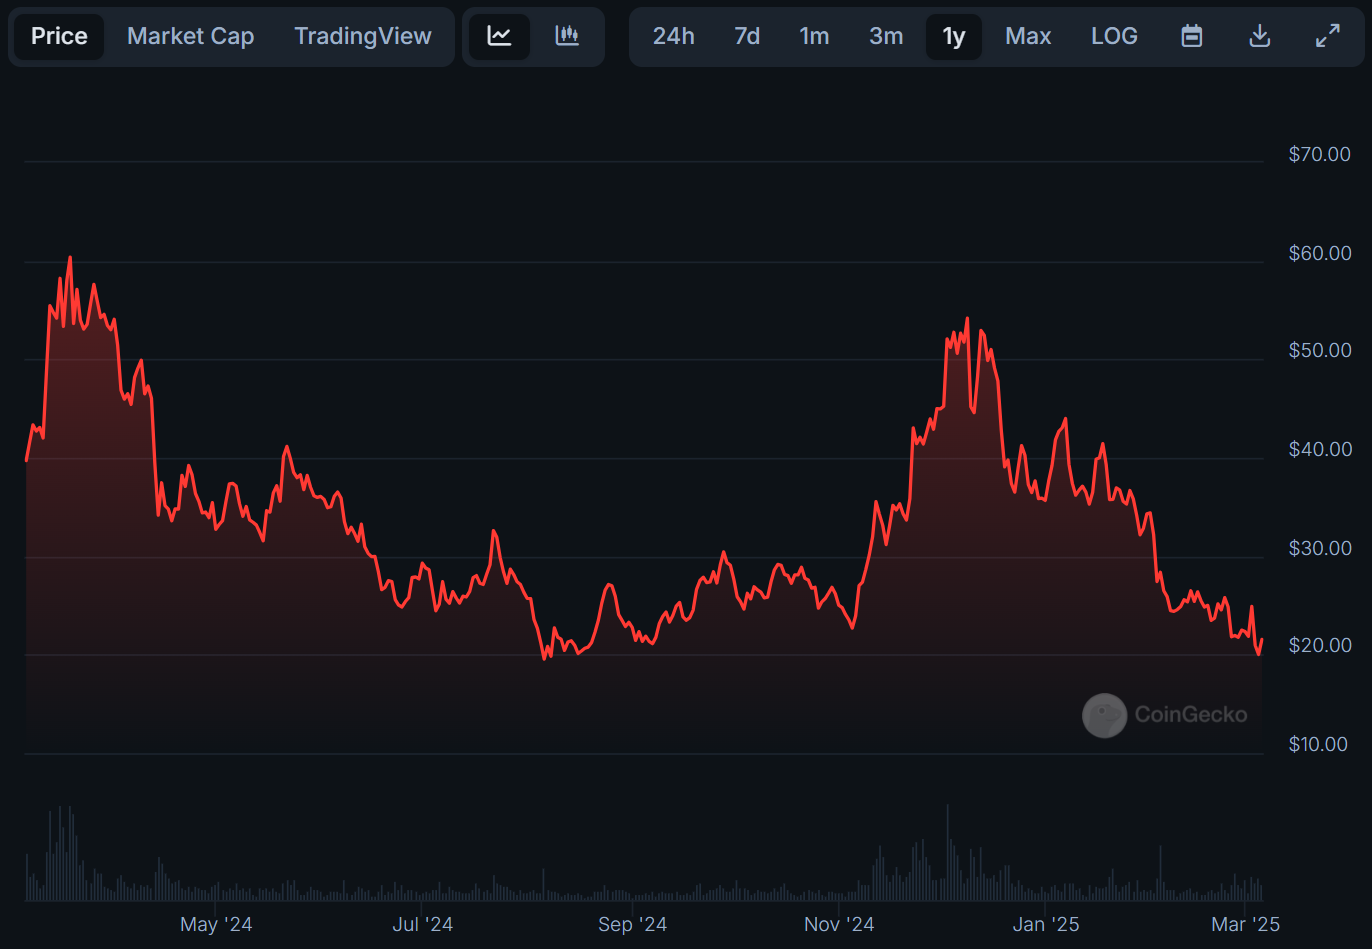Screen dimensions: 1372x949
Task: Click the $20.00 price axis label
Action: (x=1320, y=645)
